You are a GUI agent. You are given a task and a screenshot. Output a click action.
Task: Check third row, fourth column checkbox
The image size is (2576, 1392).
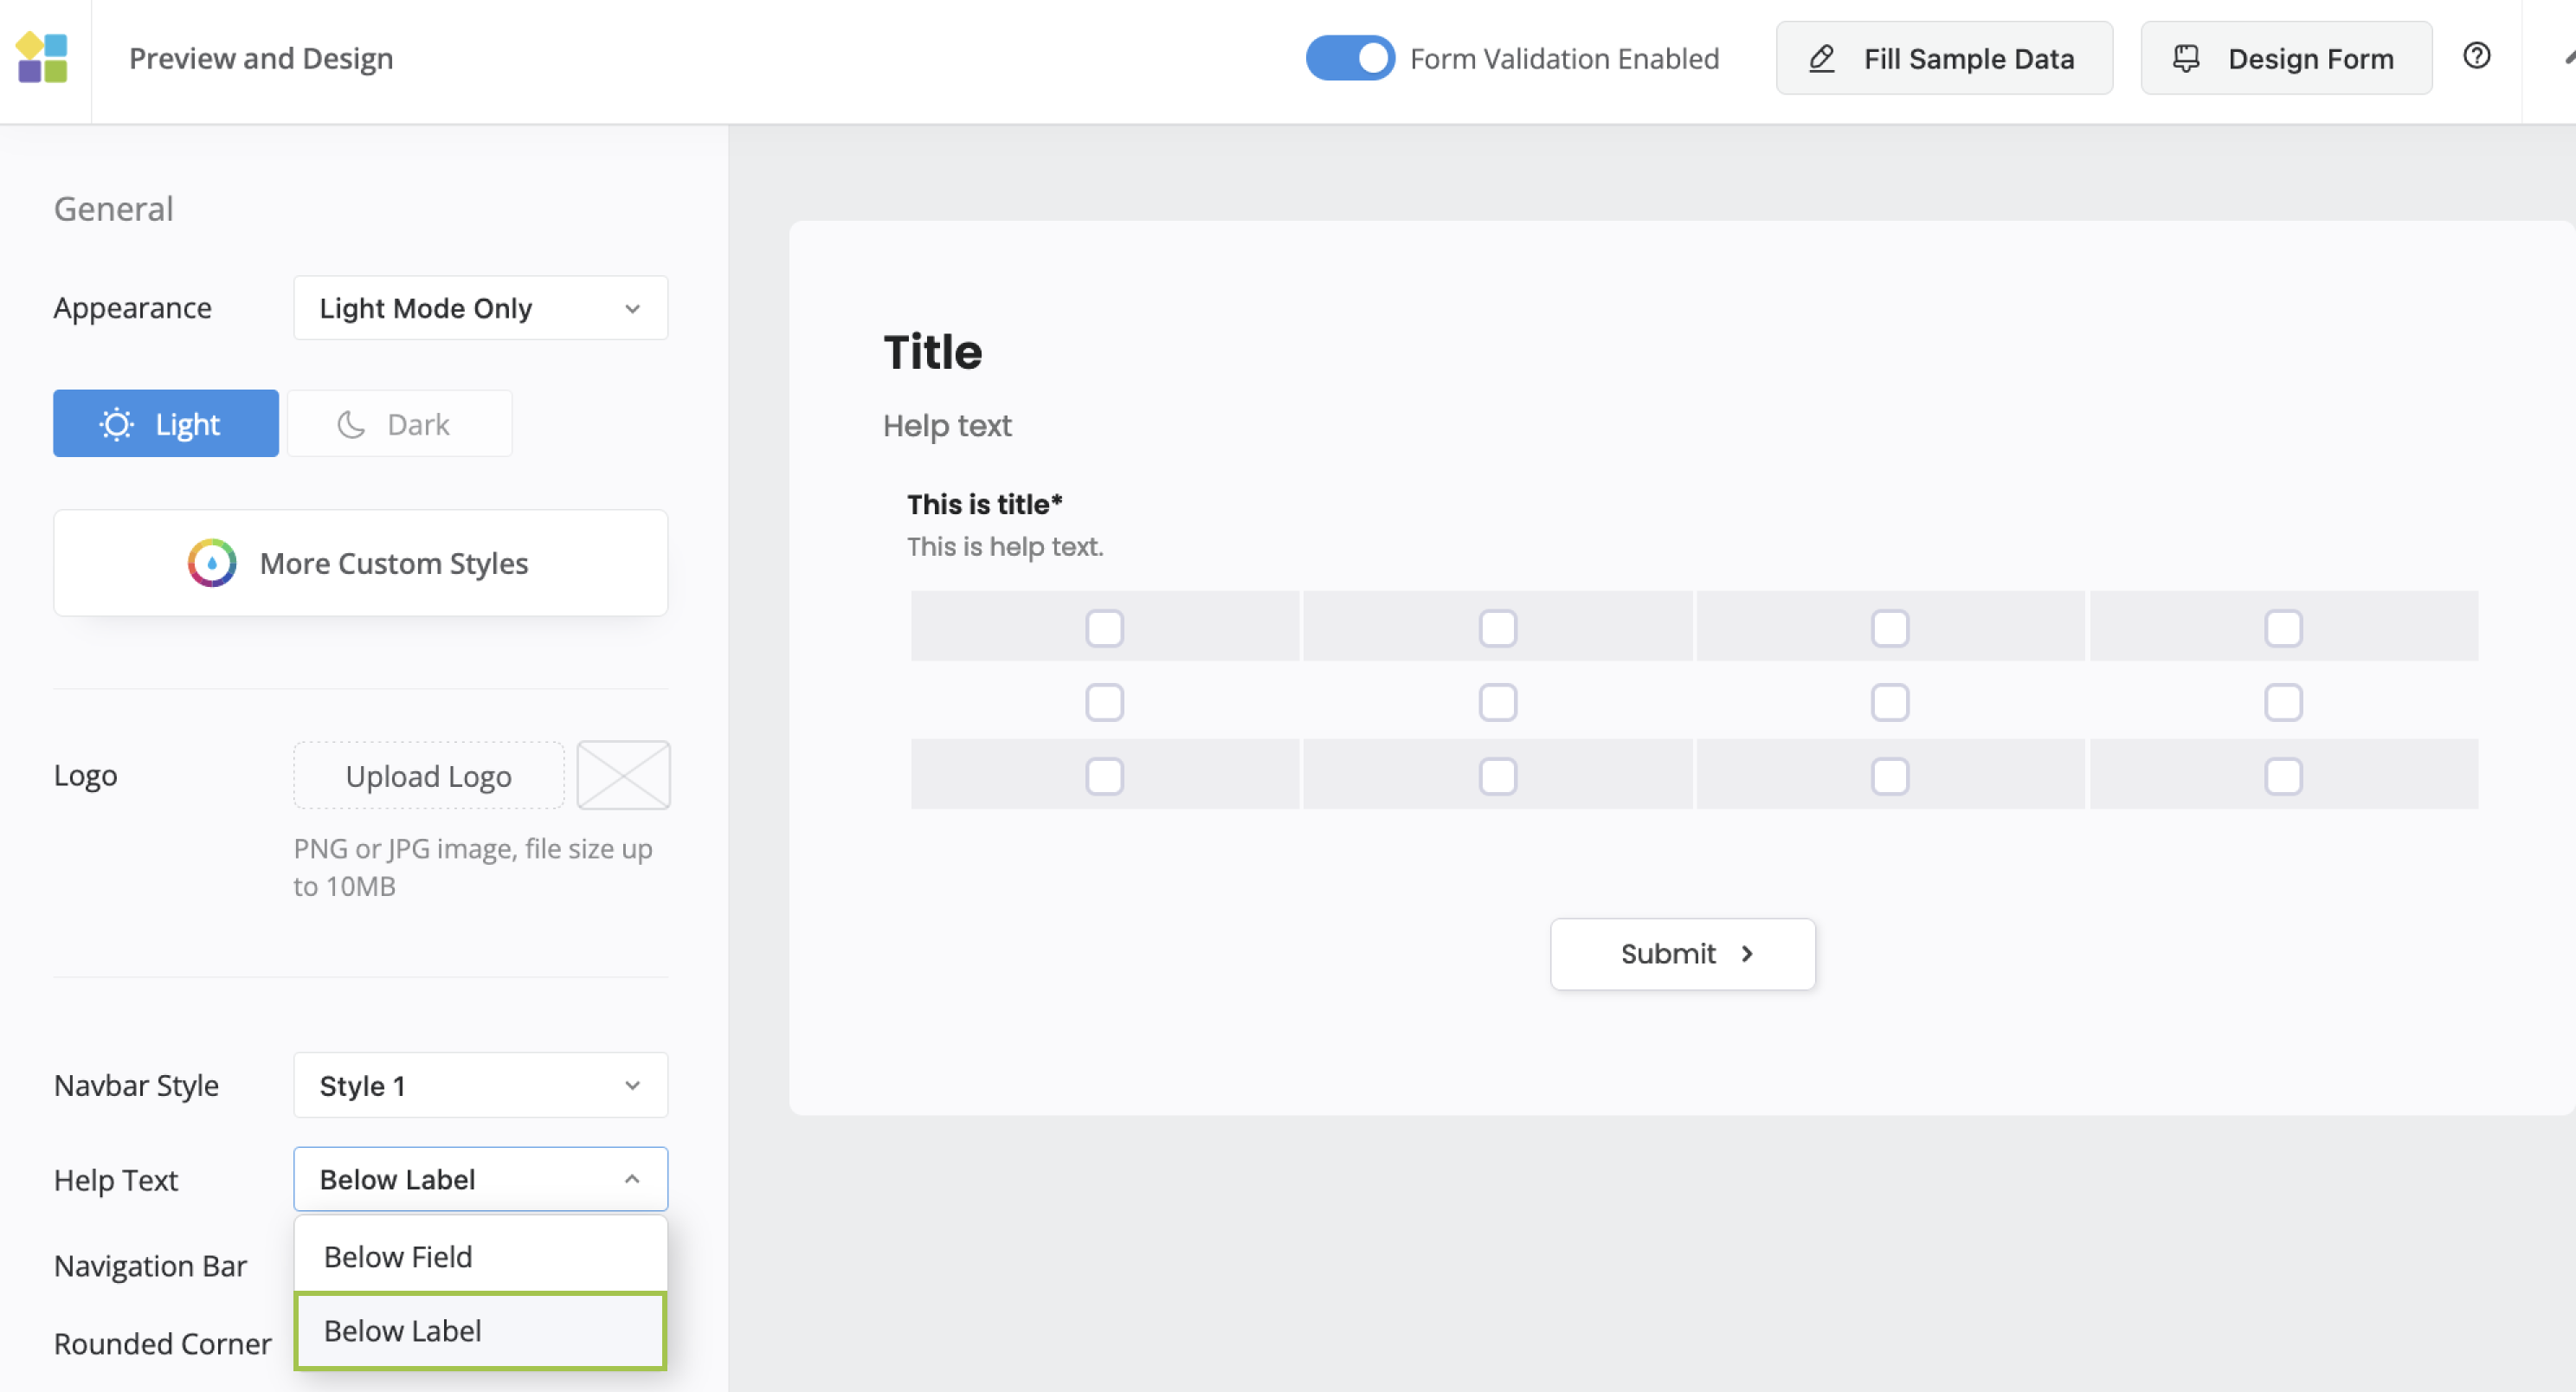2283,776
